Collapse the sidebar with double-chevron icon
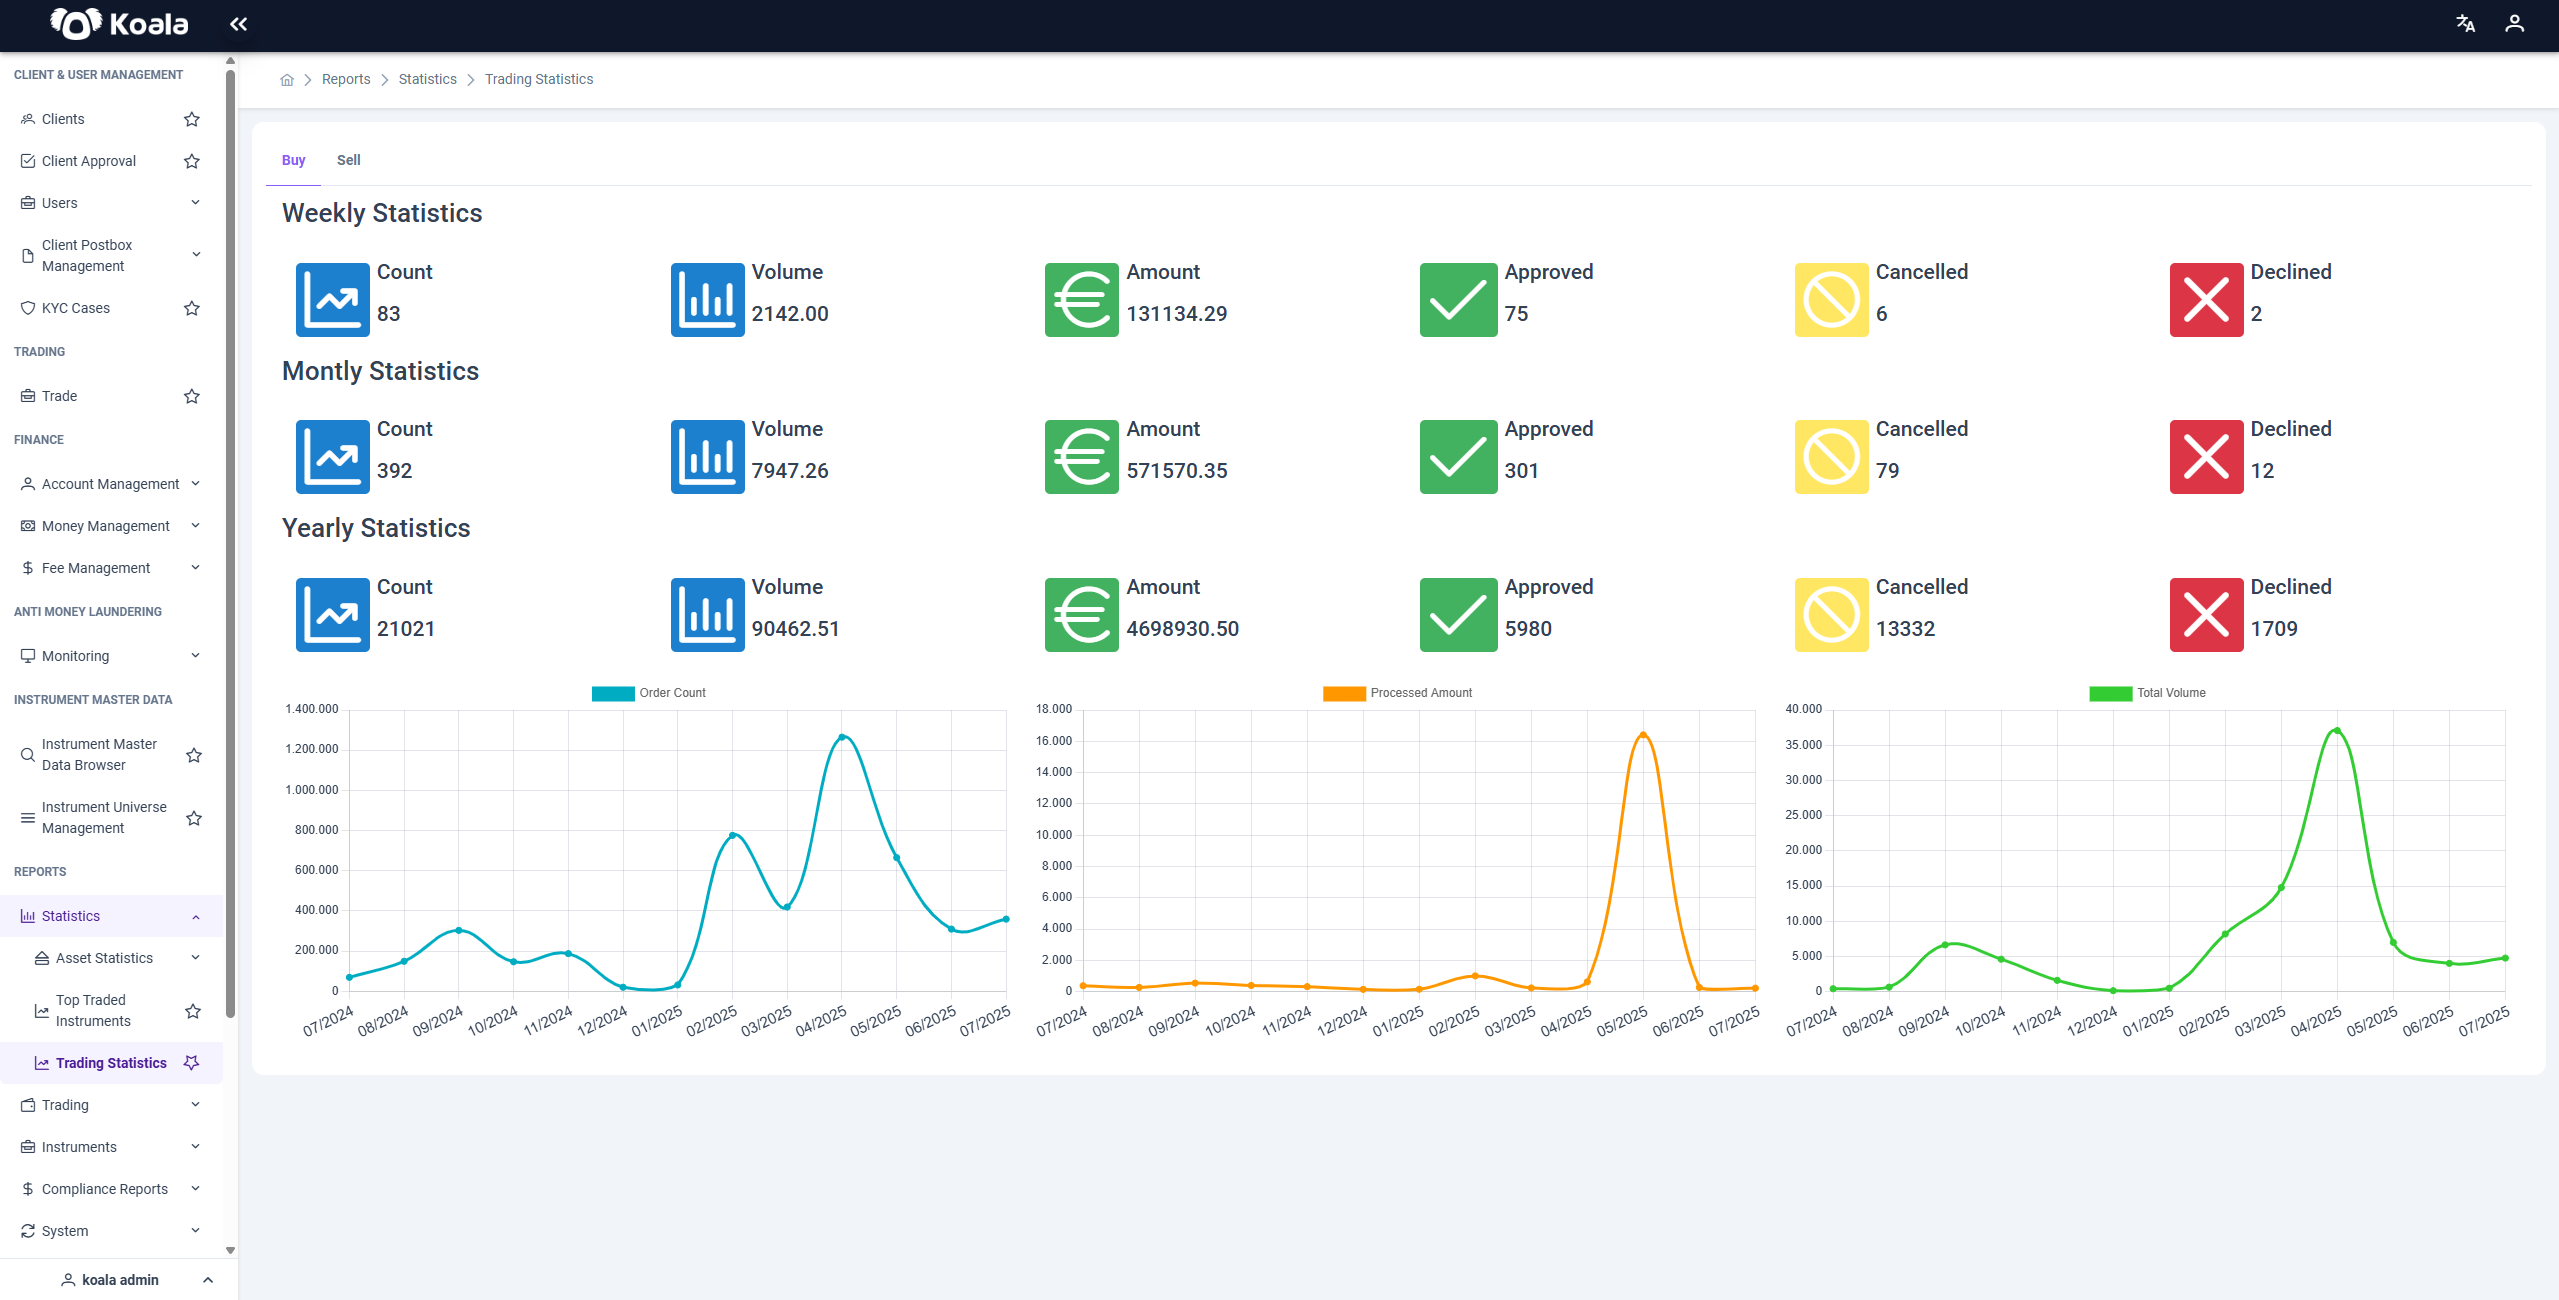 [238, 24]
